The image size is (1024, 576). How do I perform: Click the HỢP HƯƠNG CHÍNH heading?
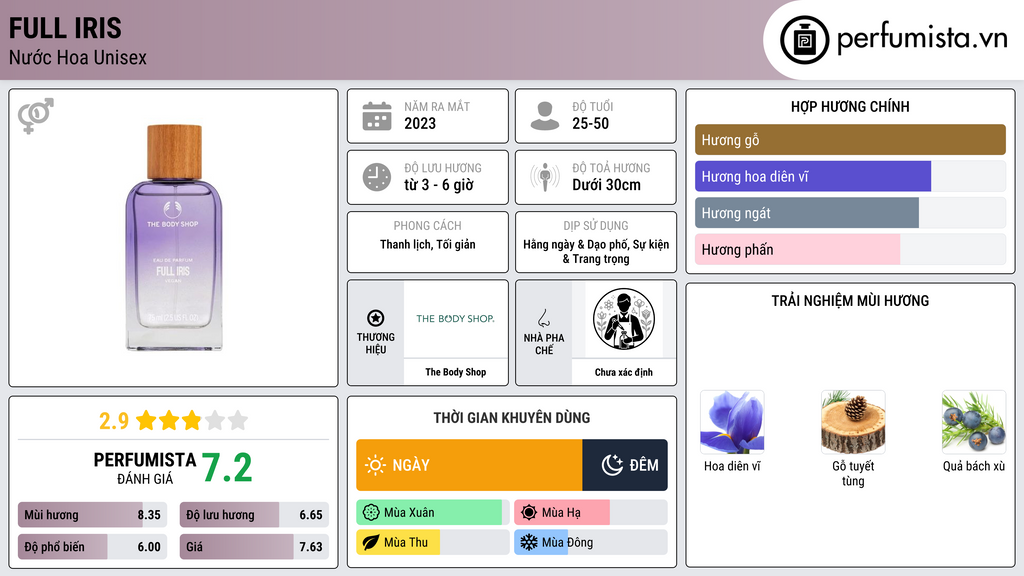point(850,106)
